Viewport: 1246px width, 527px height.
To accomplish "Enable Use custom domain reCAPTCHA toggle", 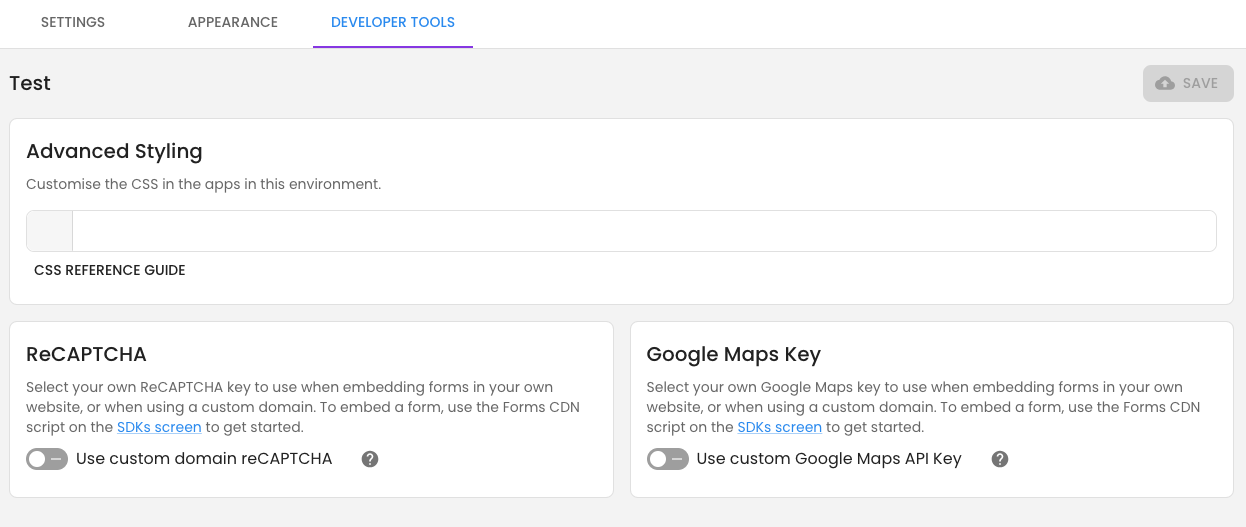I will 47,459.
